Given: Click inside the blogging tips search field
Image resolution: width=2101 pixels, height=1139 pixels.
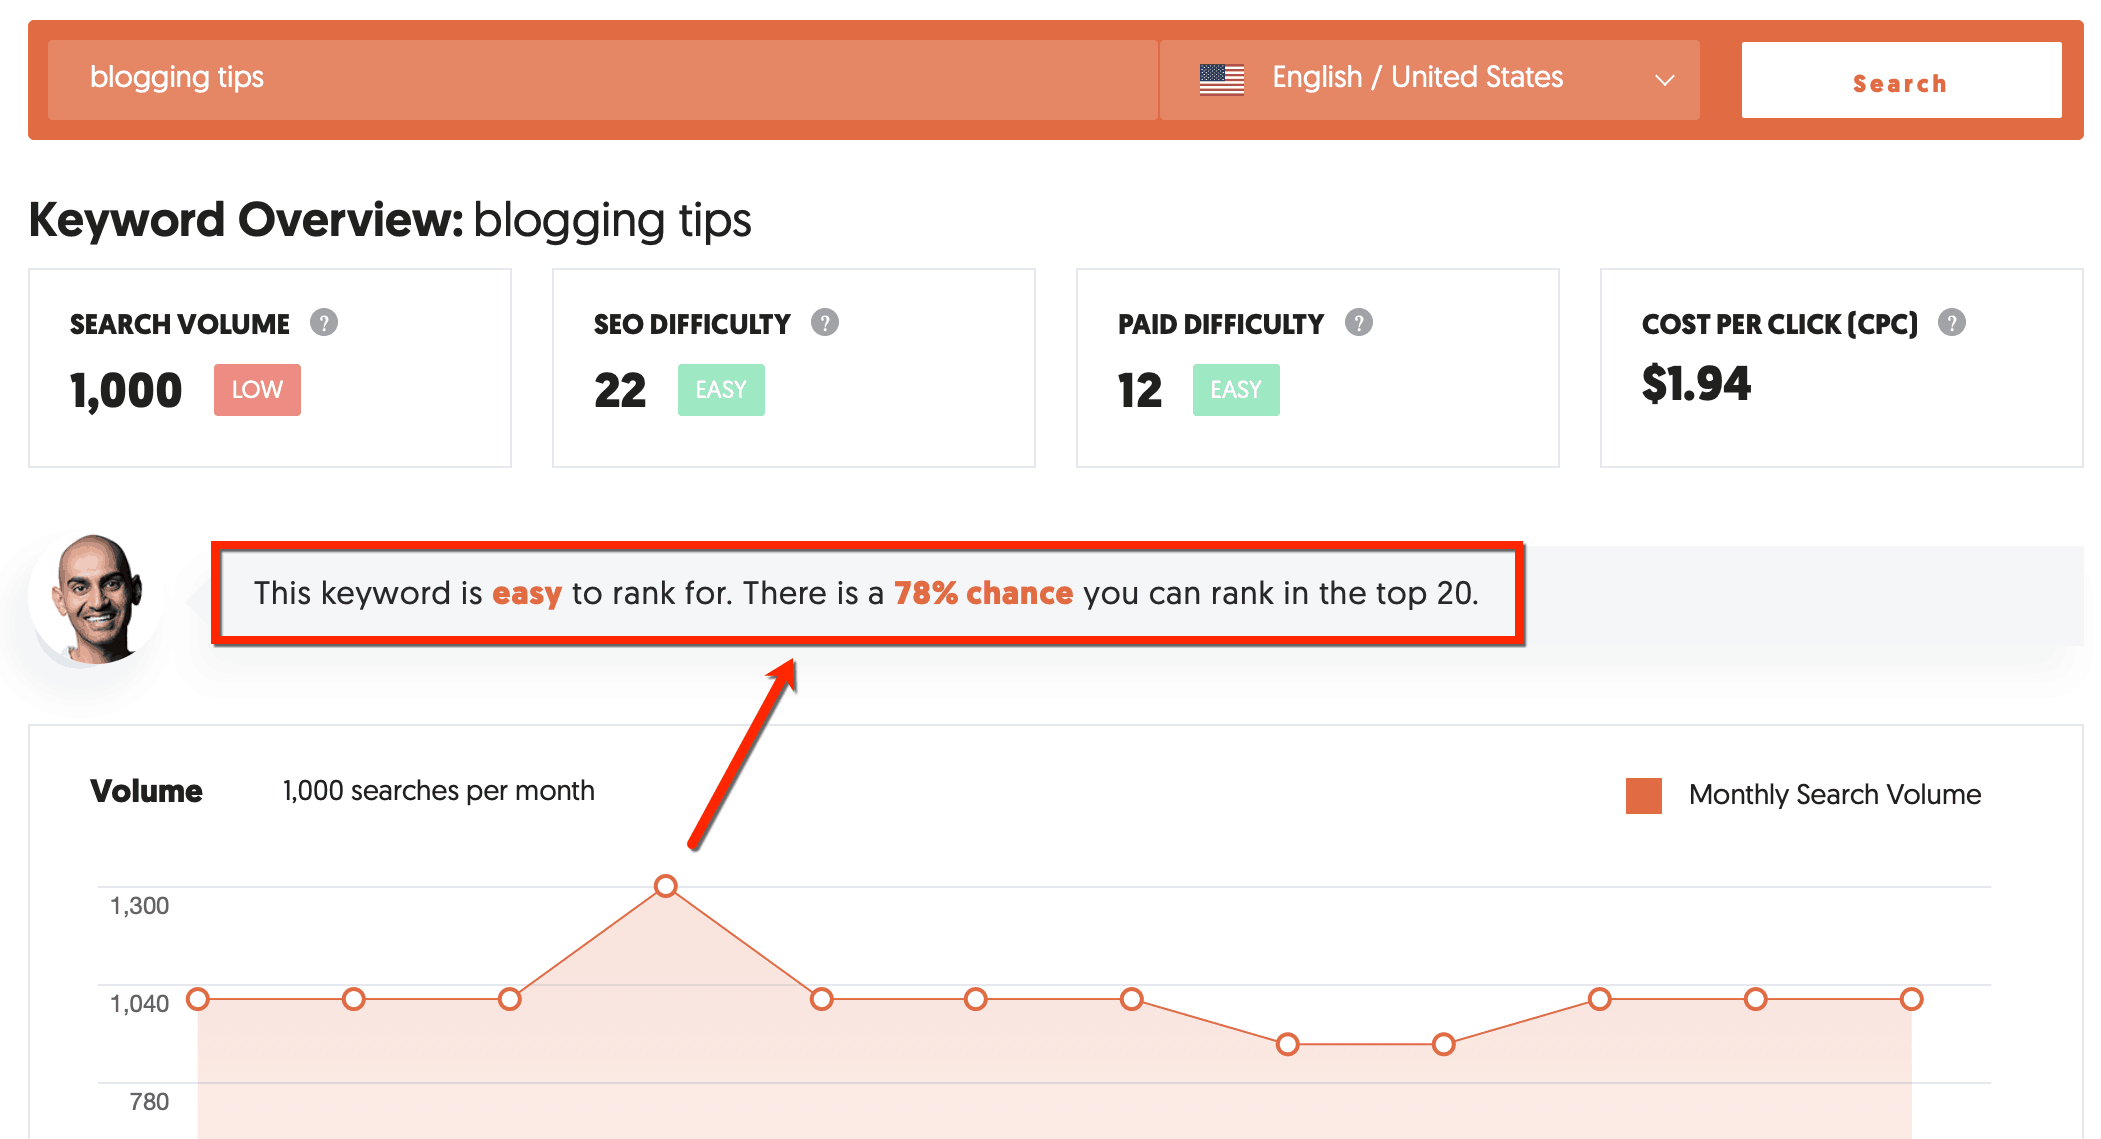Looking at the screenshot, I should pyautogui.click(x=600, y=77).
